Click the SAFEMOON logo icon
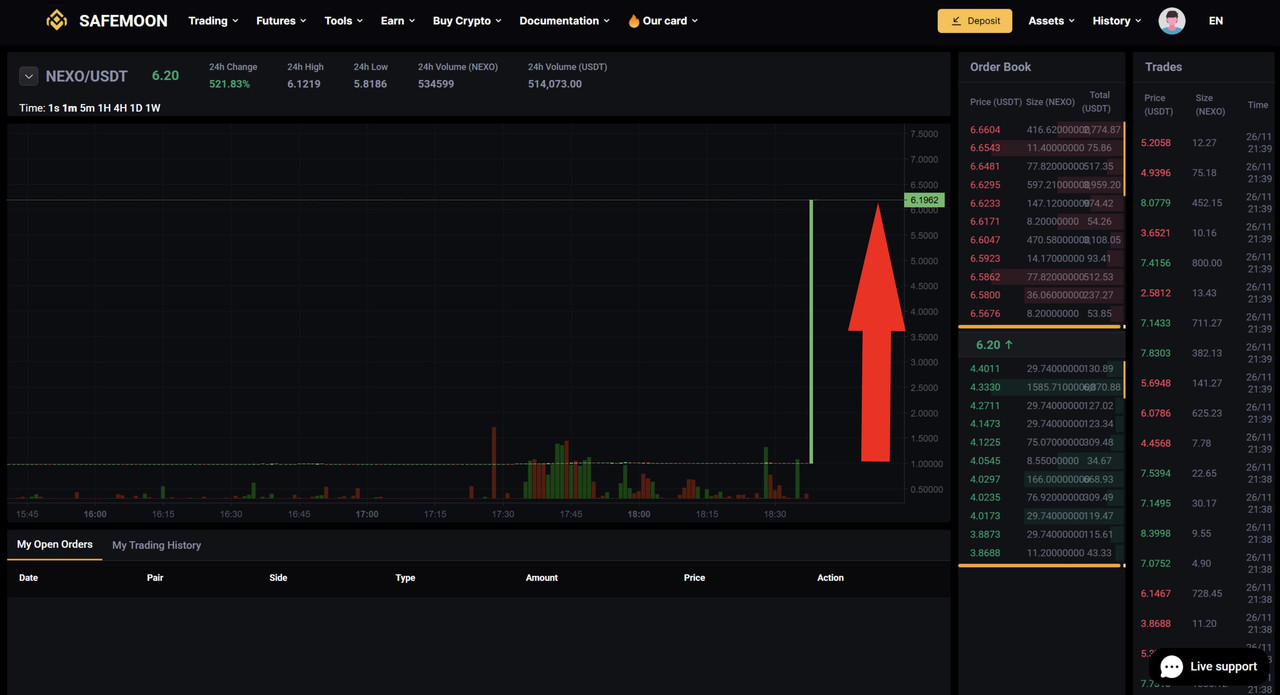 click(57, 20)
